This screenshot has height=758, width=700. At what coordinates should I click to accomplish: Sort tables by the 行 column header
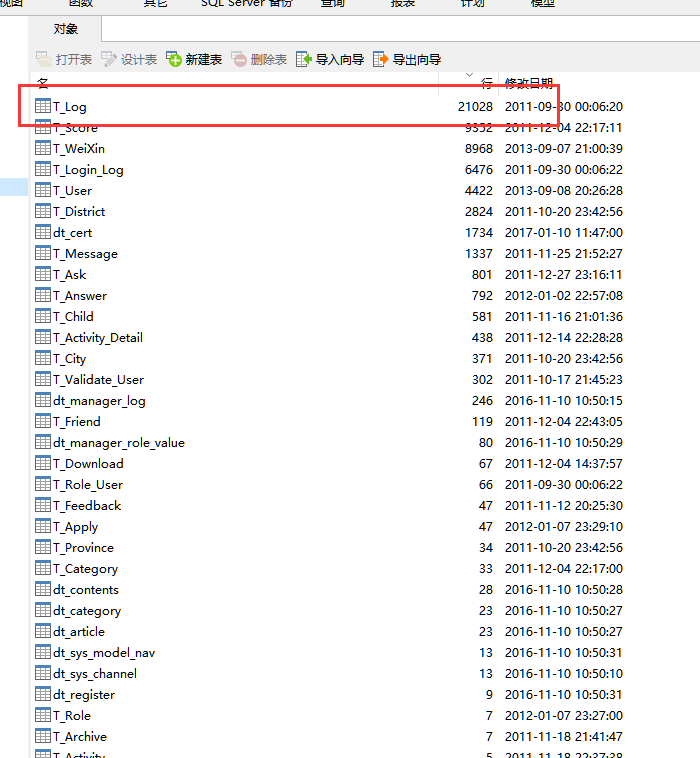(486, 82)
